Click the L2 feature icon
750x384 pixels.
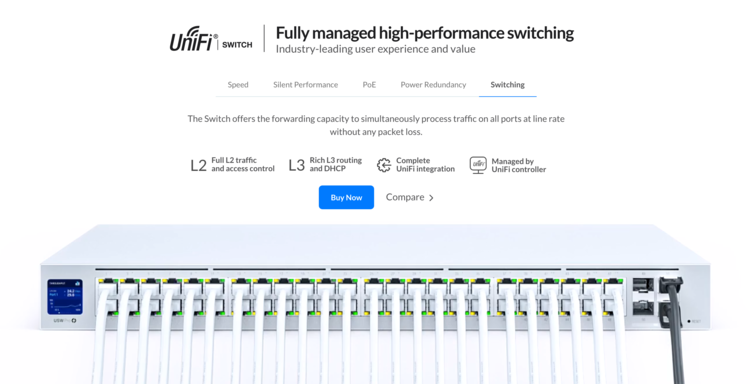(199, 165)
